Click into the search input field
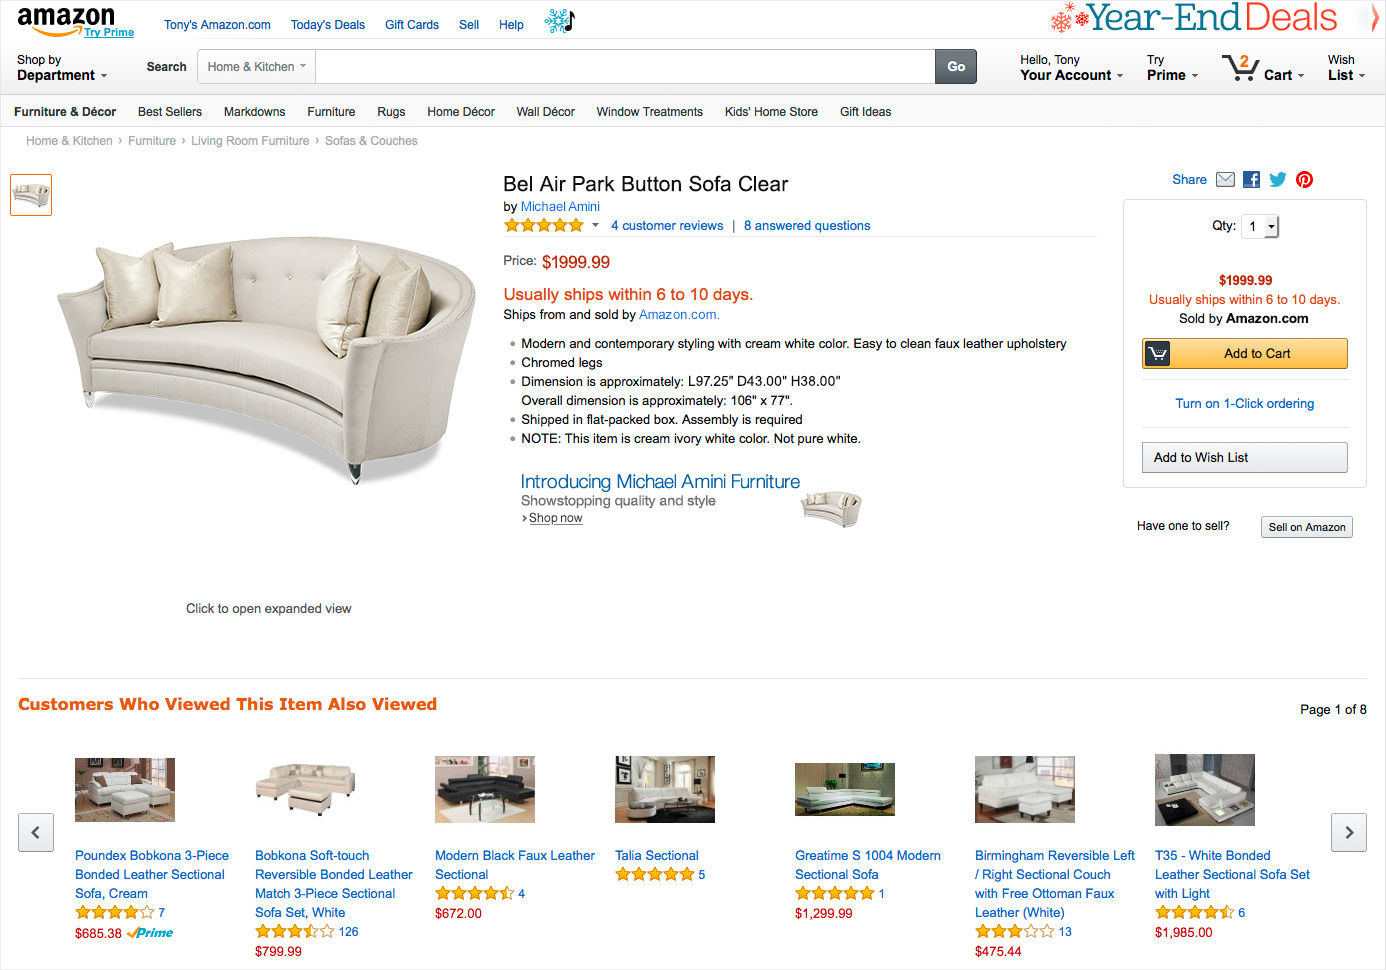Screen dimensions: 1386x970 (625, 67)
